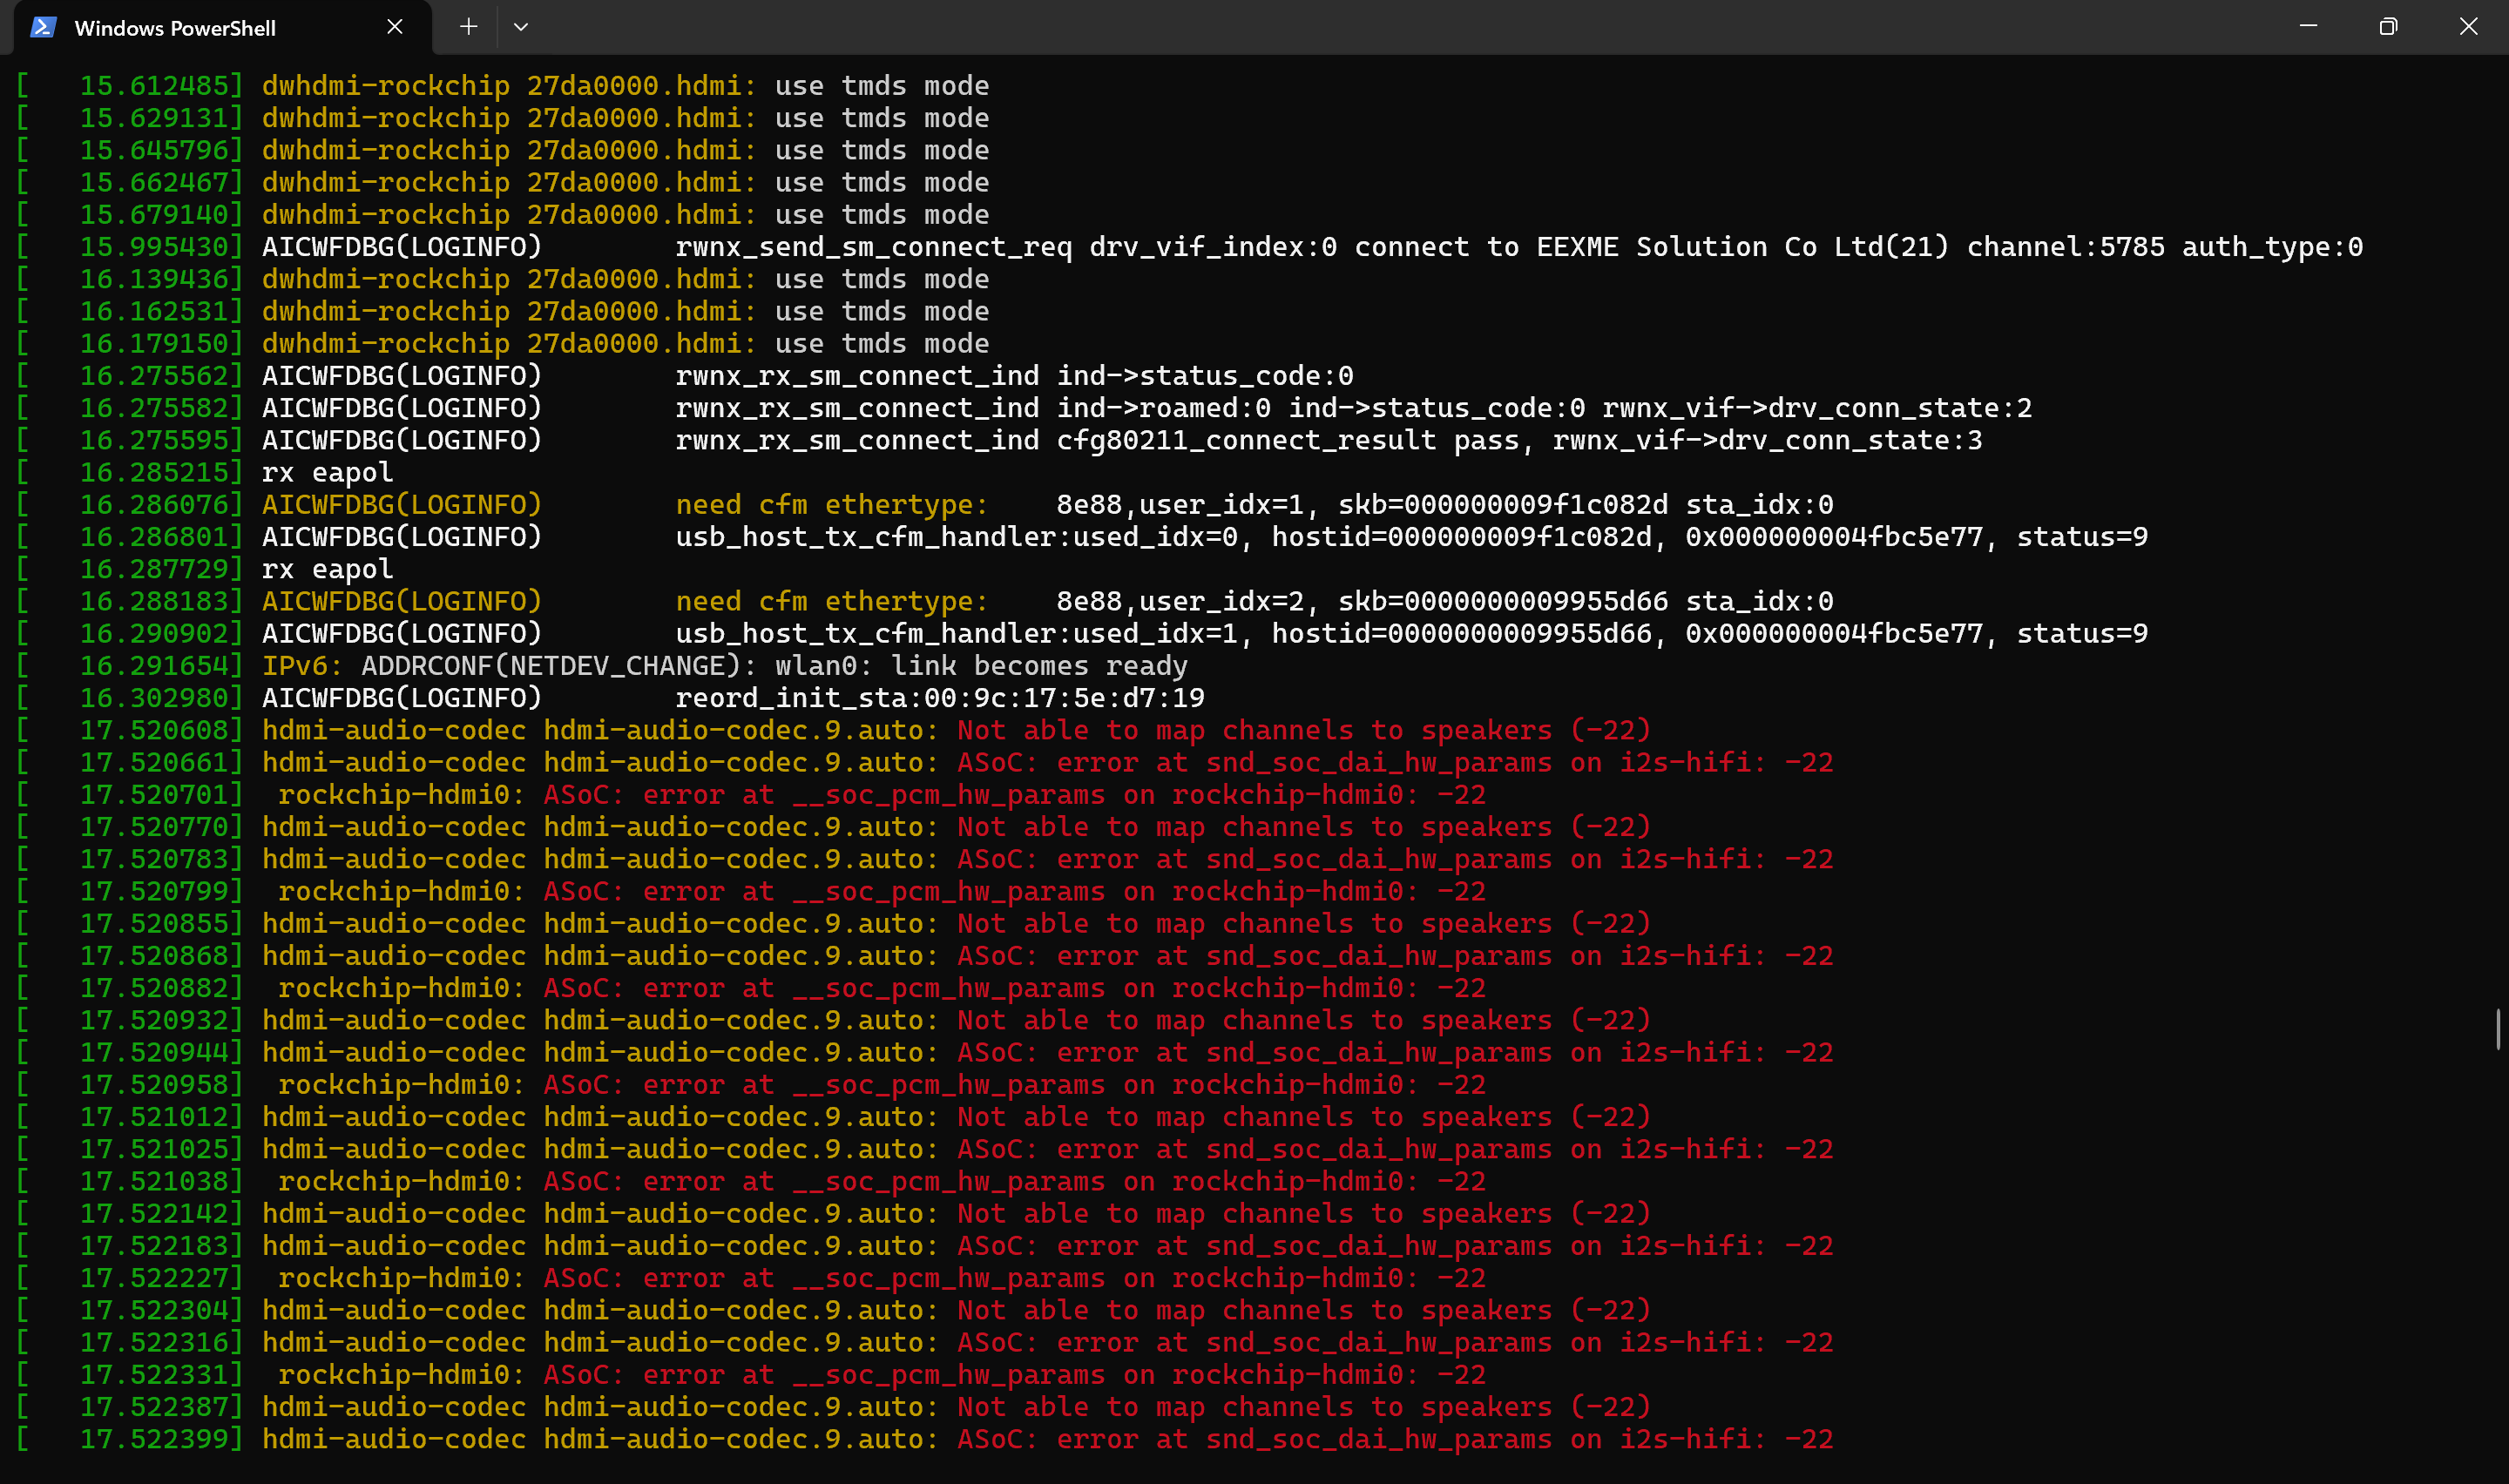2509x1484 pixels.
Task: Restore down the terminal window
Action: pos(2388,26)
